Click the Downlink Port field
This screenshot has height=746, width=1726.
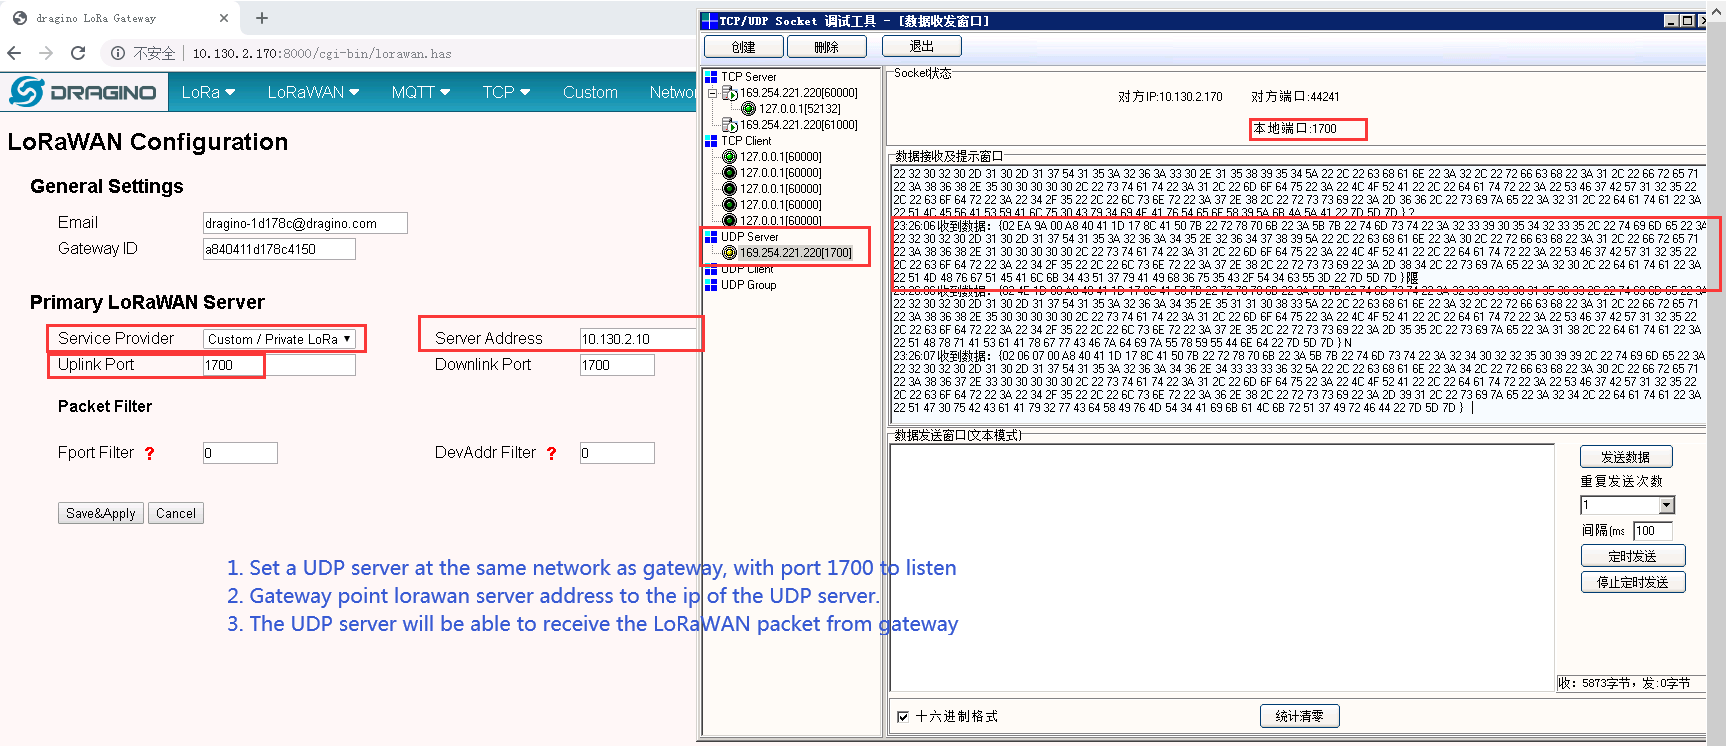click(x=617, y=365)
